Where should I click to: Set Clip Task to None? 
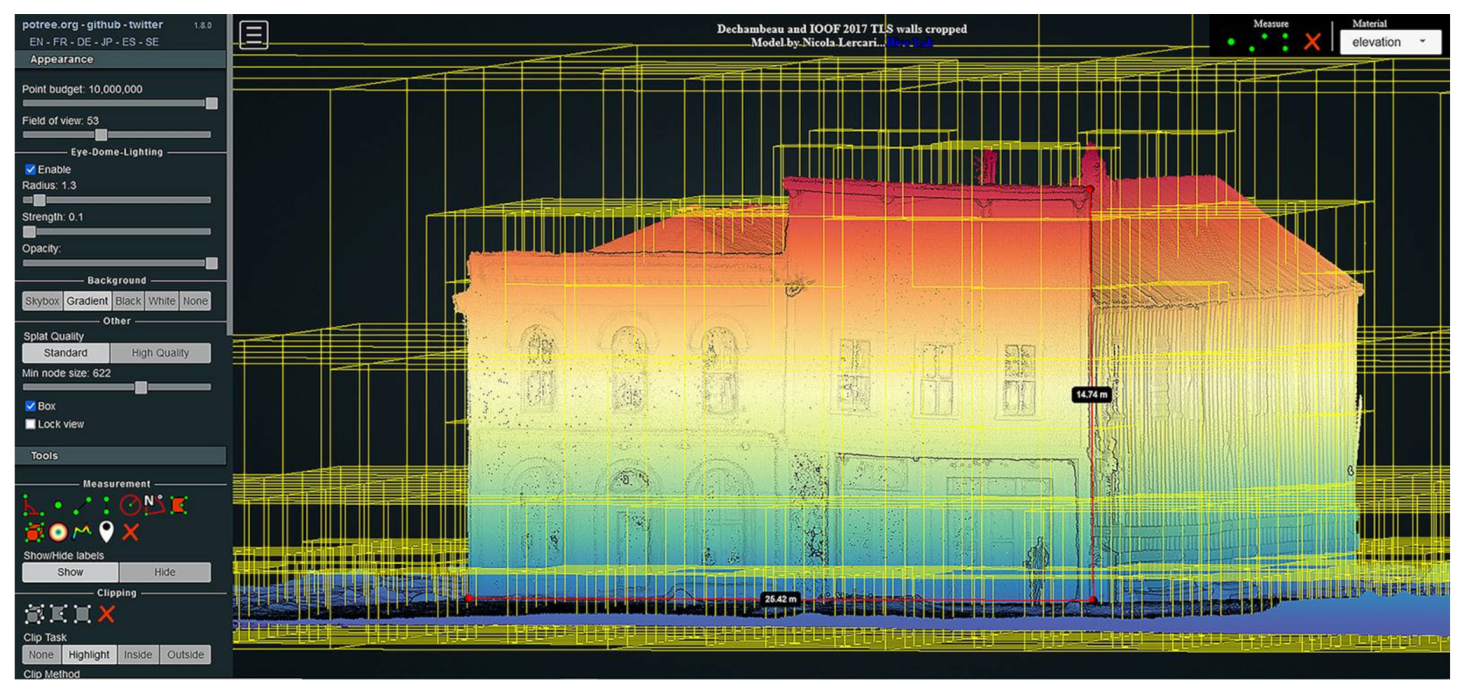[41, 655]
